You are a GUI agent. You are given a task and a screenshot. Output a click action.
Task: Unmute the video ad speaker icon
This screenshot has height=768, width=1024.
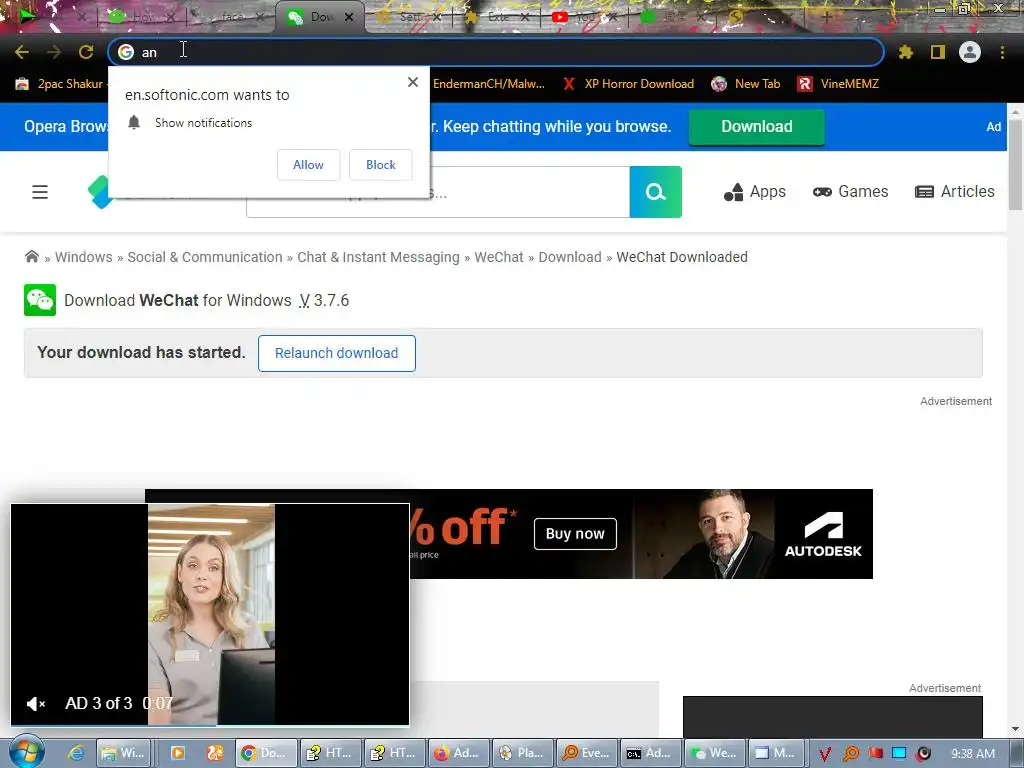[x=35, y=704]
